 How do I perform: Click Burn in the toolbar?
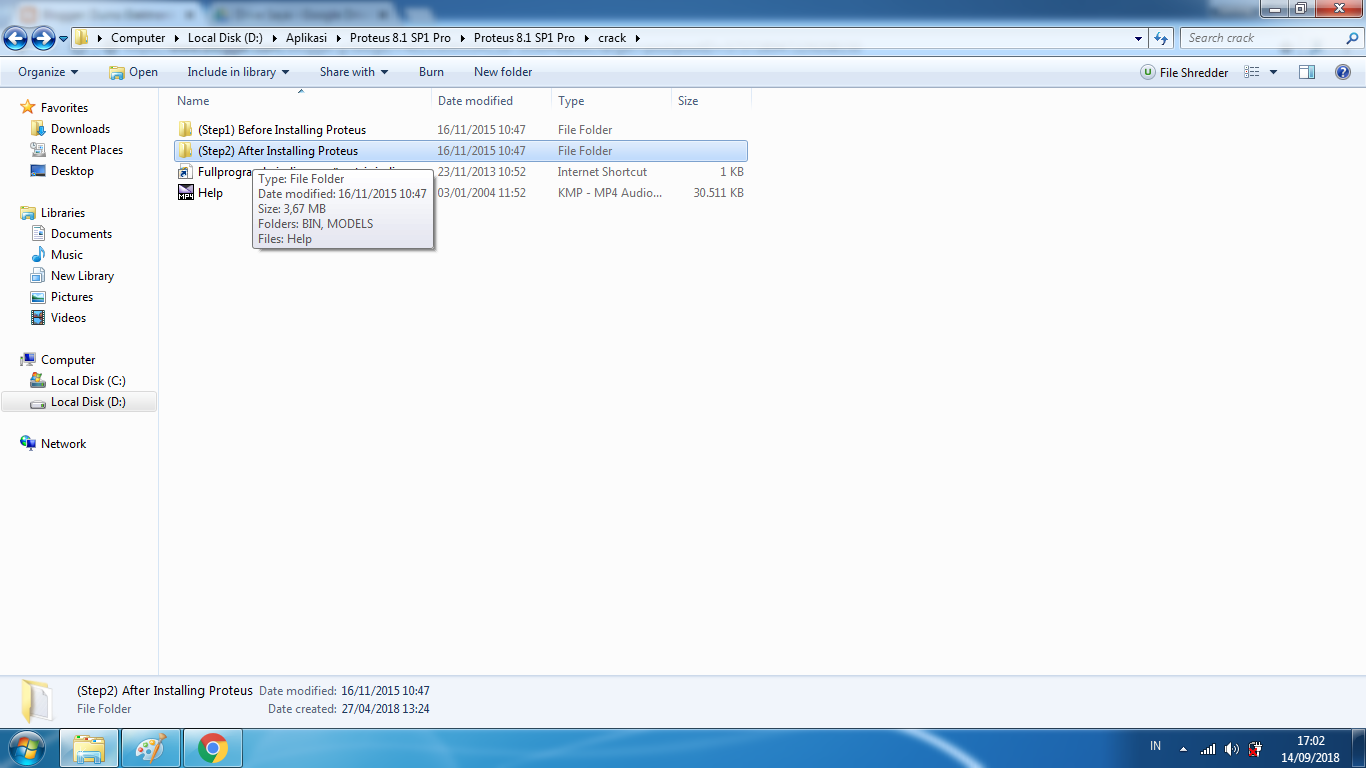tap(431, 72)
